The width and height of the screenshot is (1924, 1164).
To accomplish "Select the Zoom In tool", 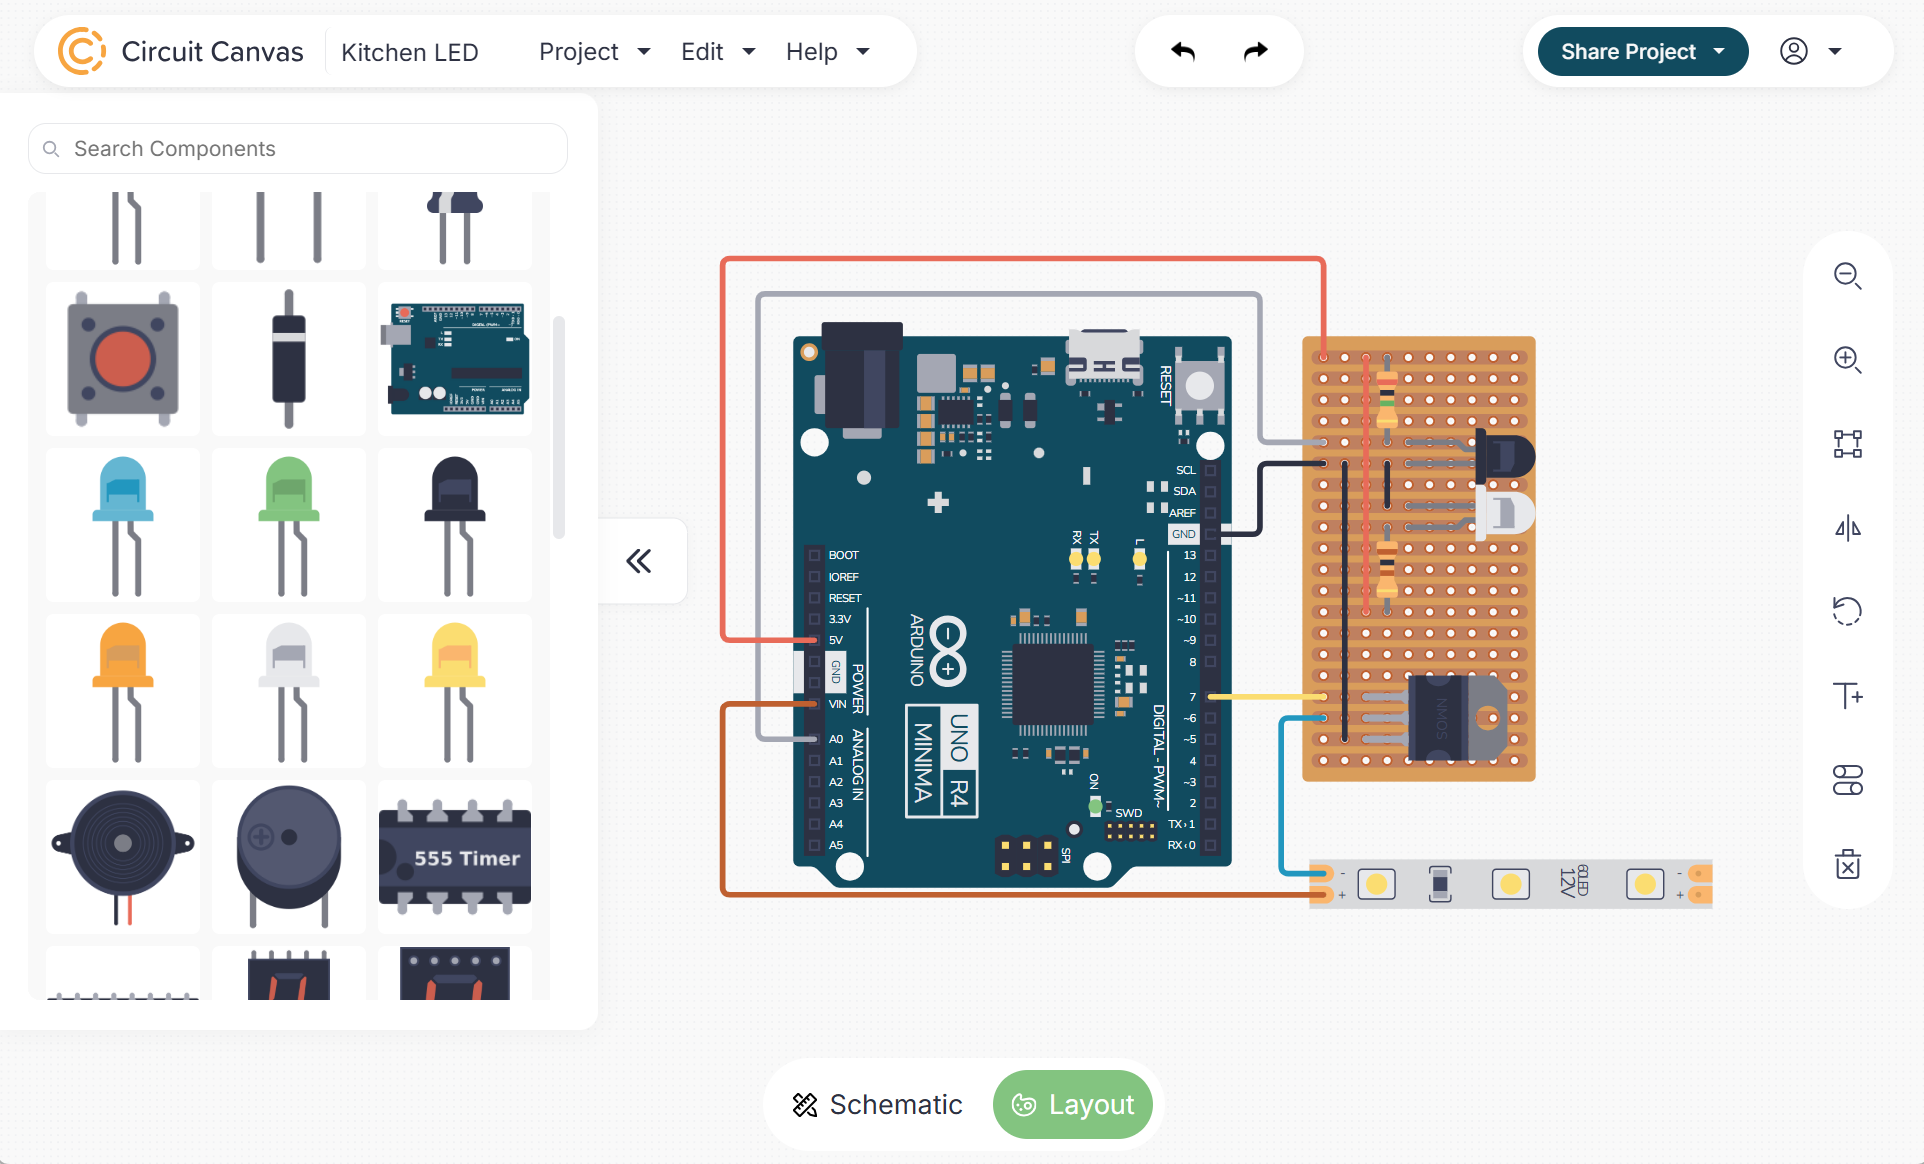I will [1848, 360].
